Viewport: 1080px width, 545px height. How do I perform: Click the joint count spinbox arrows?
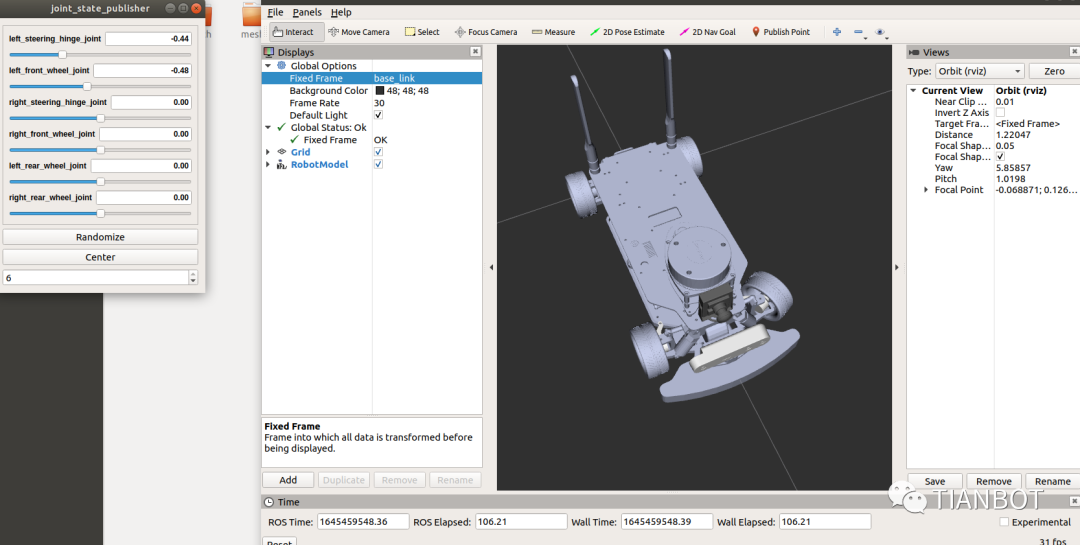click(193, 277)
